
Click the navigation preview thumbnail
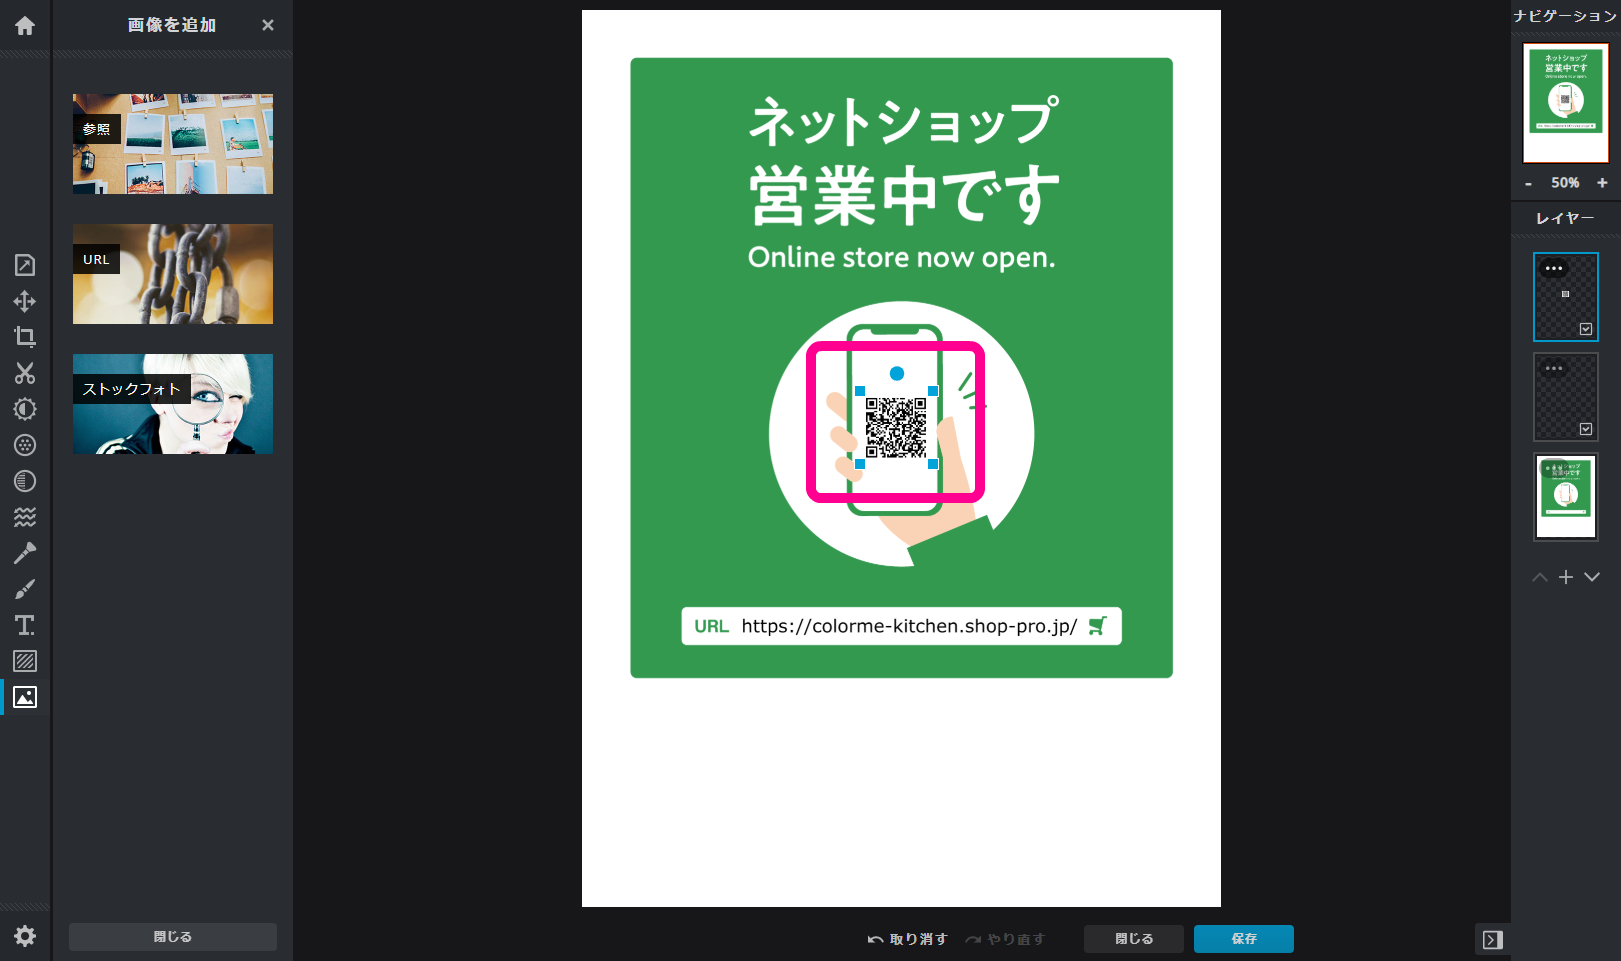click(x=1566, y=103)
